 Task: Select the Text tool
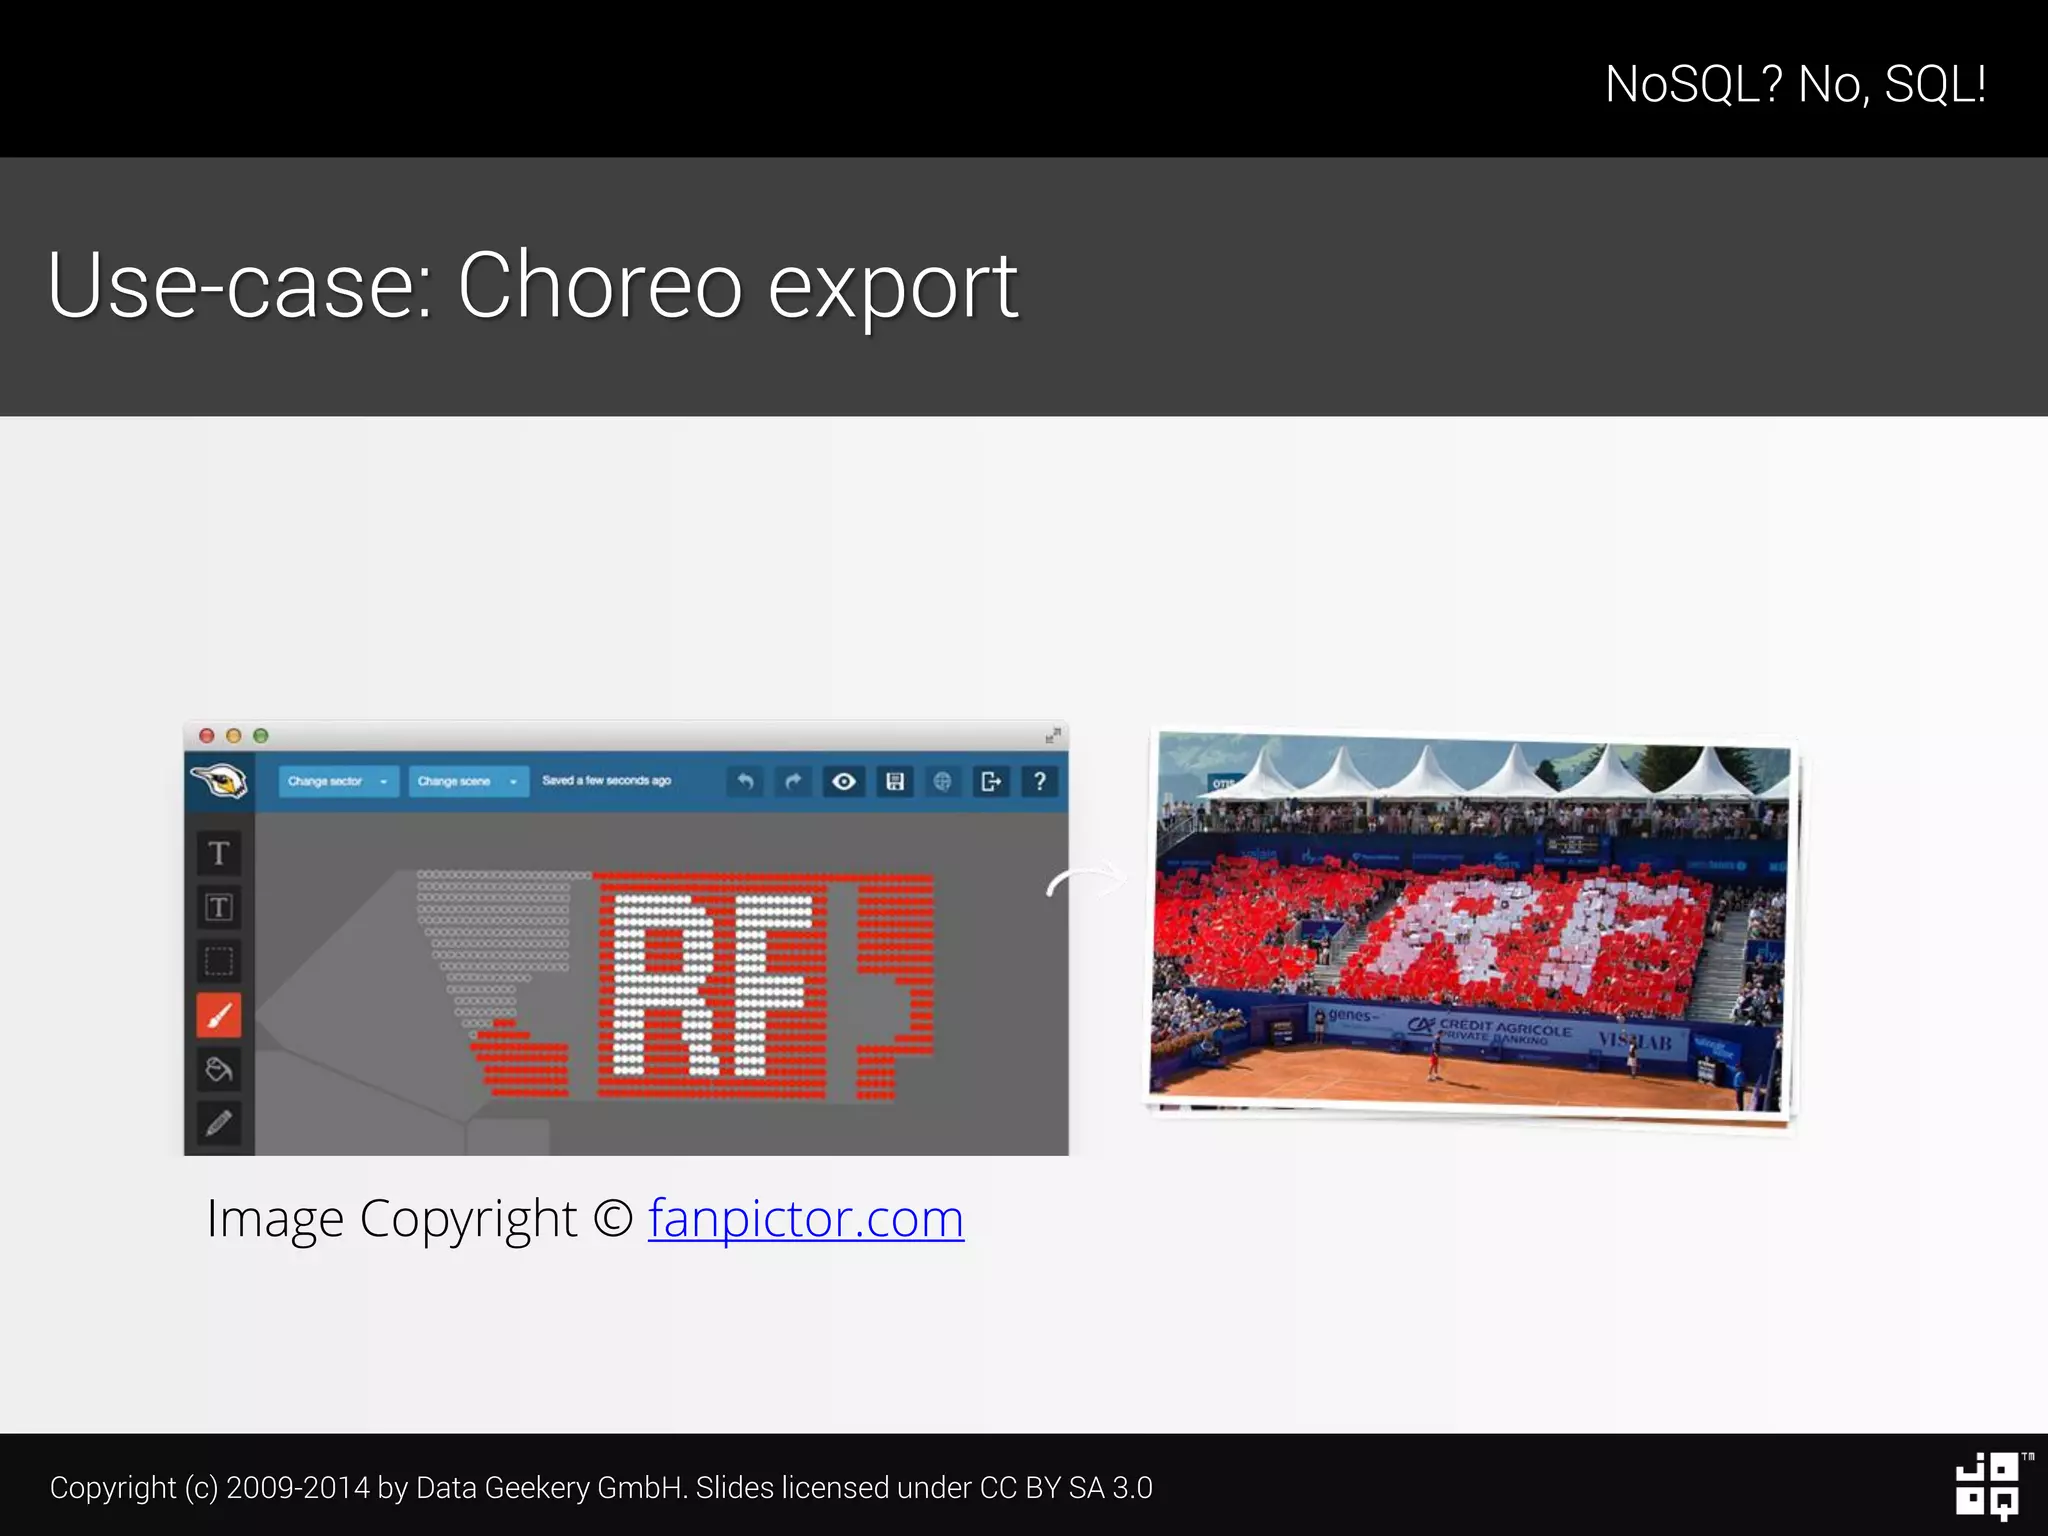pyautogui.click(x=219, y=853)
